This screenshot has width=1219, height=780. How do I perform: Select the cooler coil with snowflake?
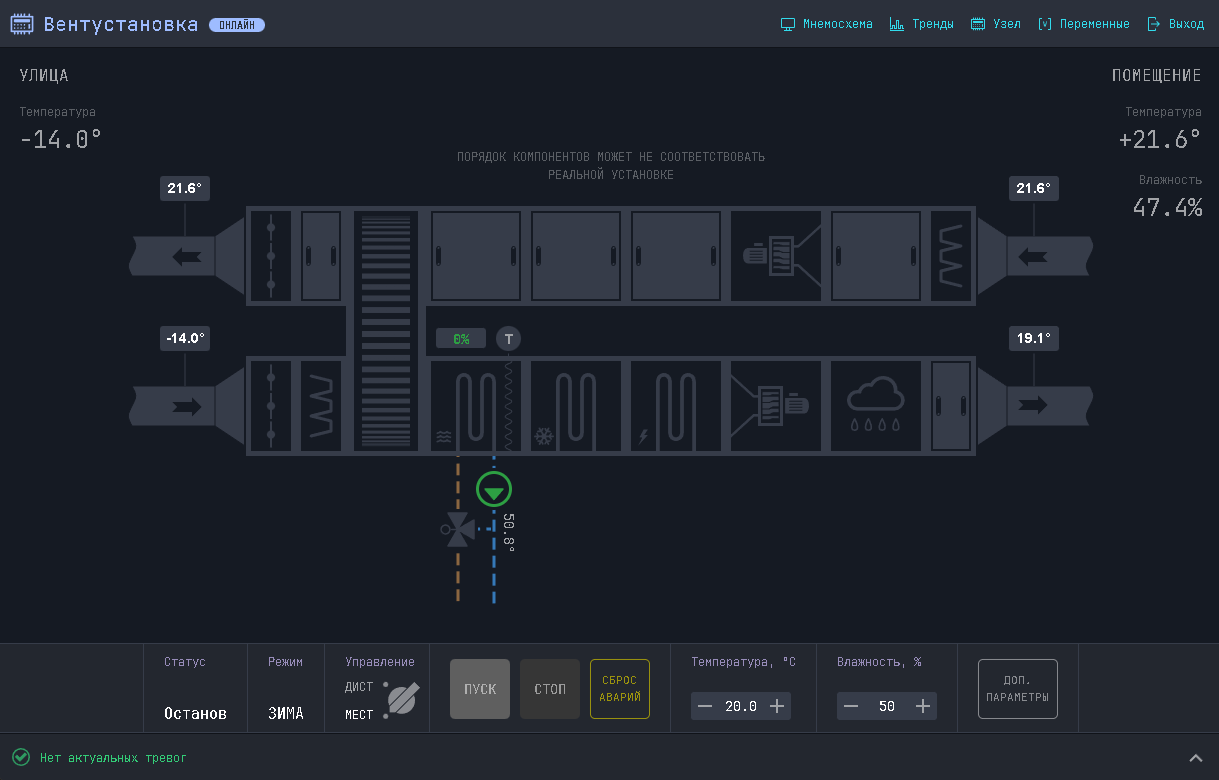coord(576,406)
